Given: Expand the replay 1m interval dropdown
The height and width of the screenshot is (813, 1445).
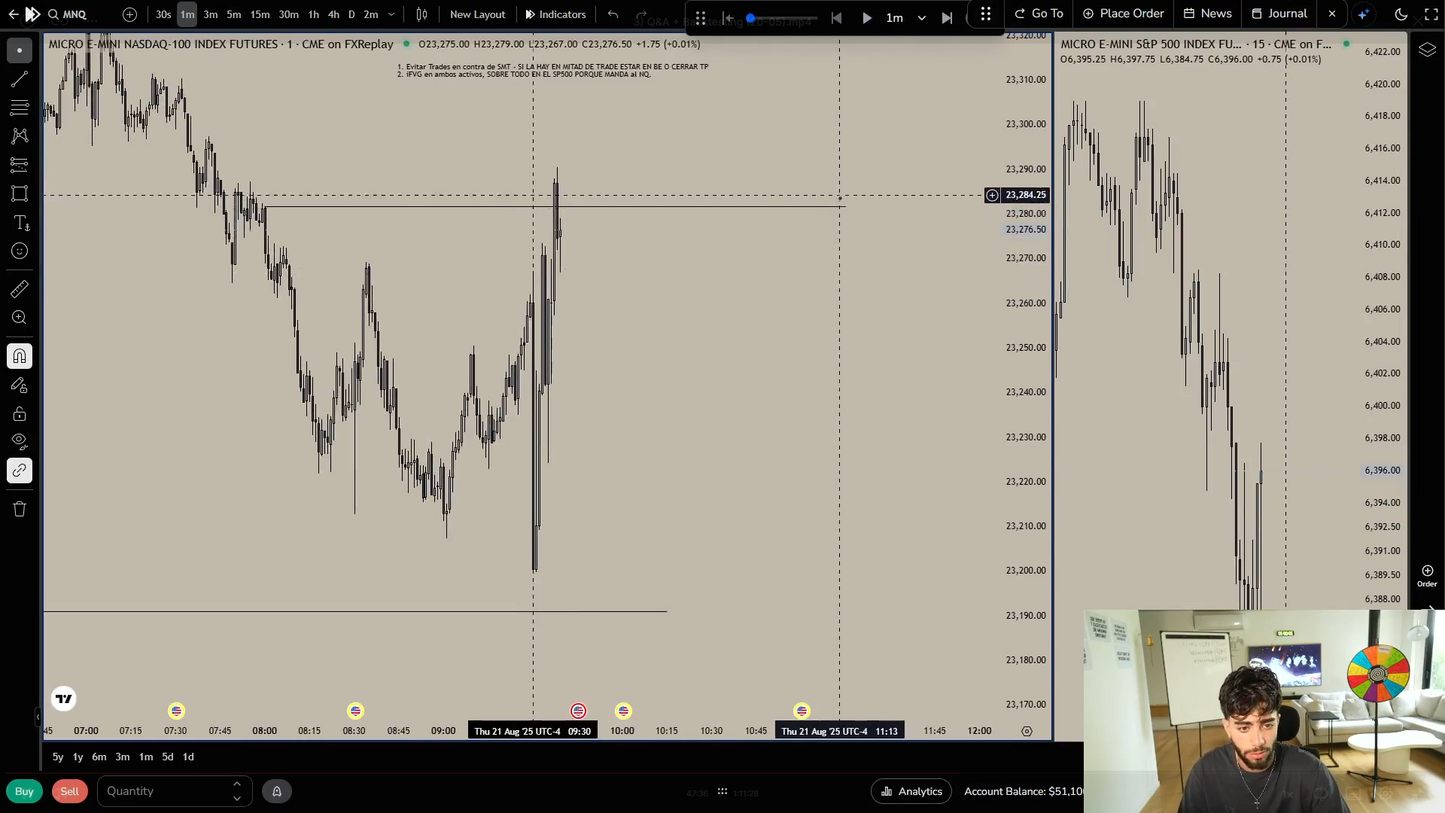Looking at the screenshot, I should click(922, 18).
